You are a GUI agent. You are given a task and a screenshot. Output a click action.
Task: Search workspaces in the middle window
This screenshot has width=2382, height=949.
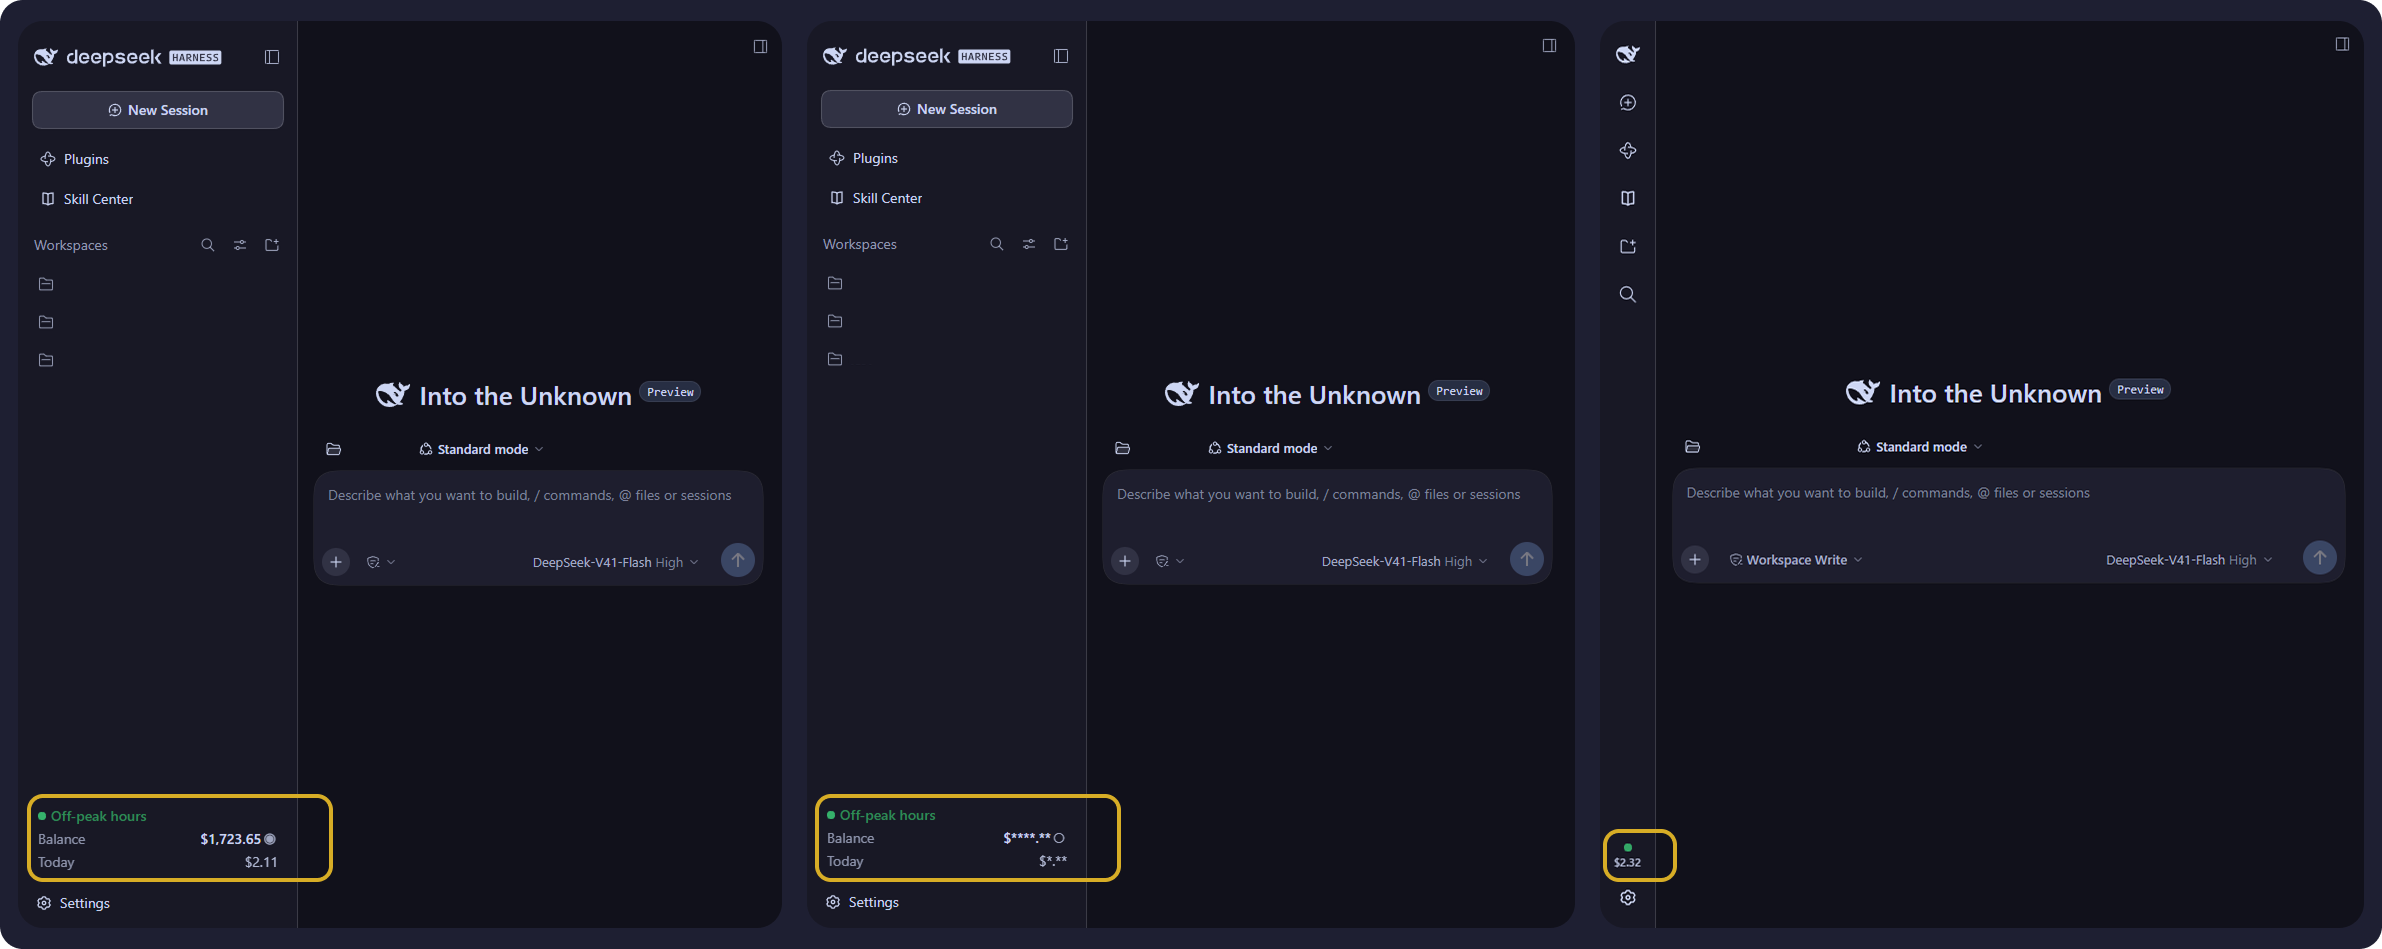pos(997,244)
